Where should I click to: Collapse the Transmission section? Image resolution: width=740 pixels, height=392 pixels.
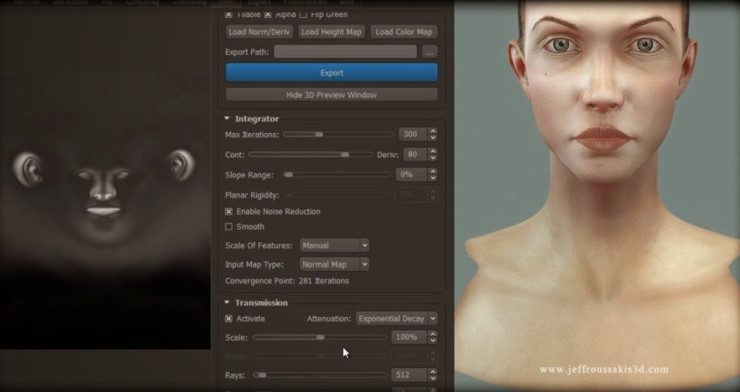pyautogui.click(x=227, y=302)
